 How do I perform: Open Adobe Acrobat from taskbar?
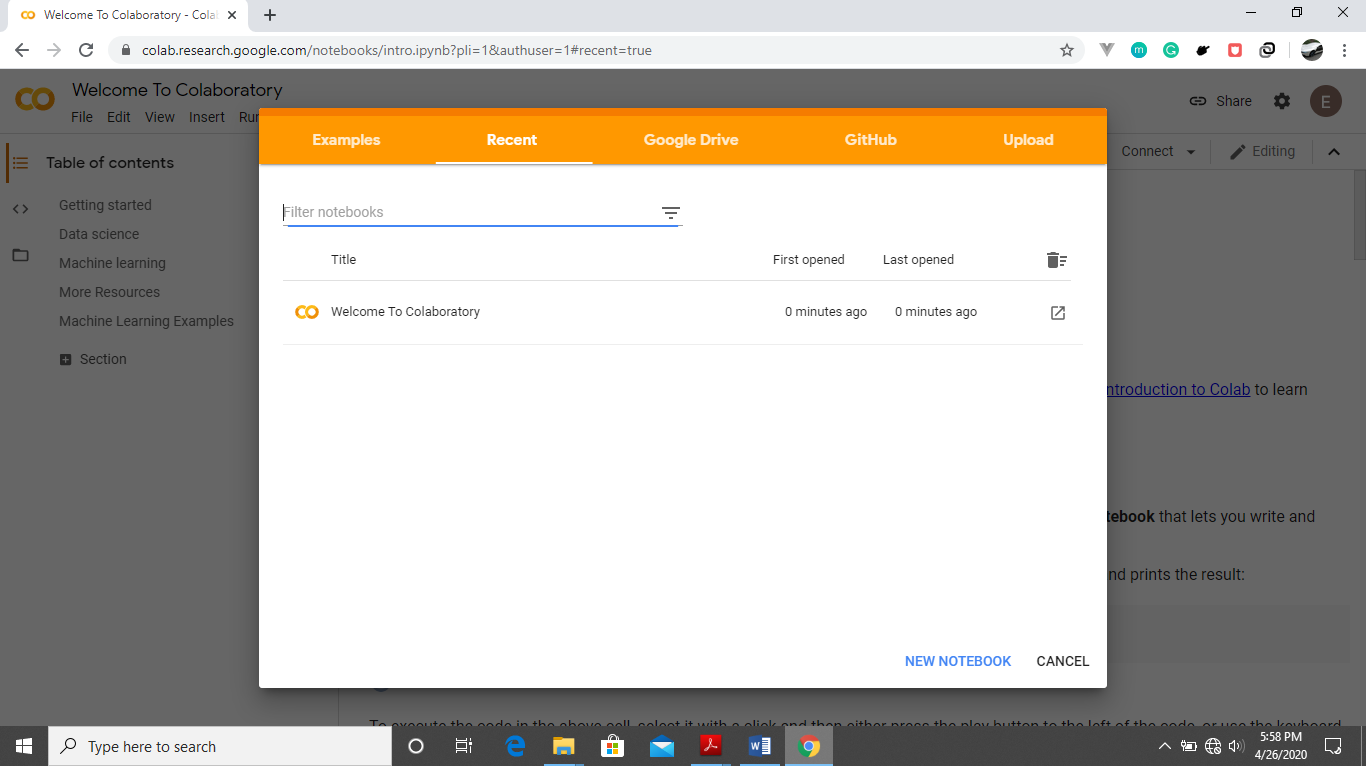[x=710, y=746]
